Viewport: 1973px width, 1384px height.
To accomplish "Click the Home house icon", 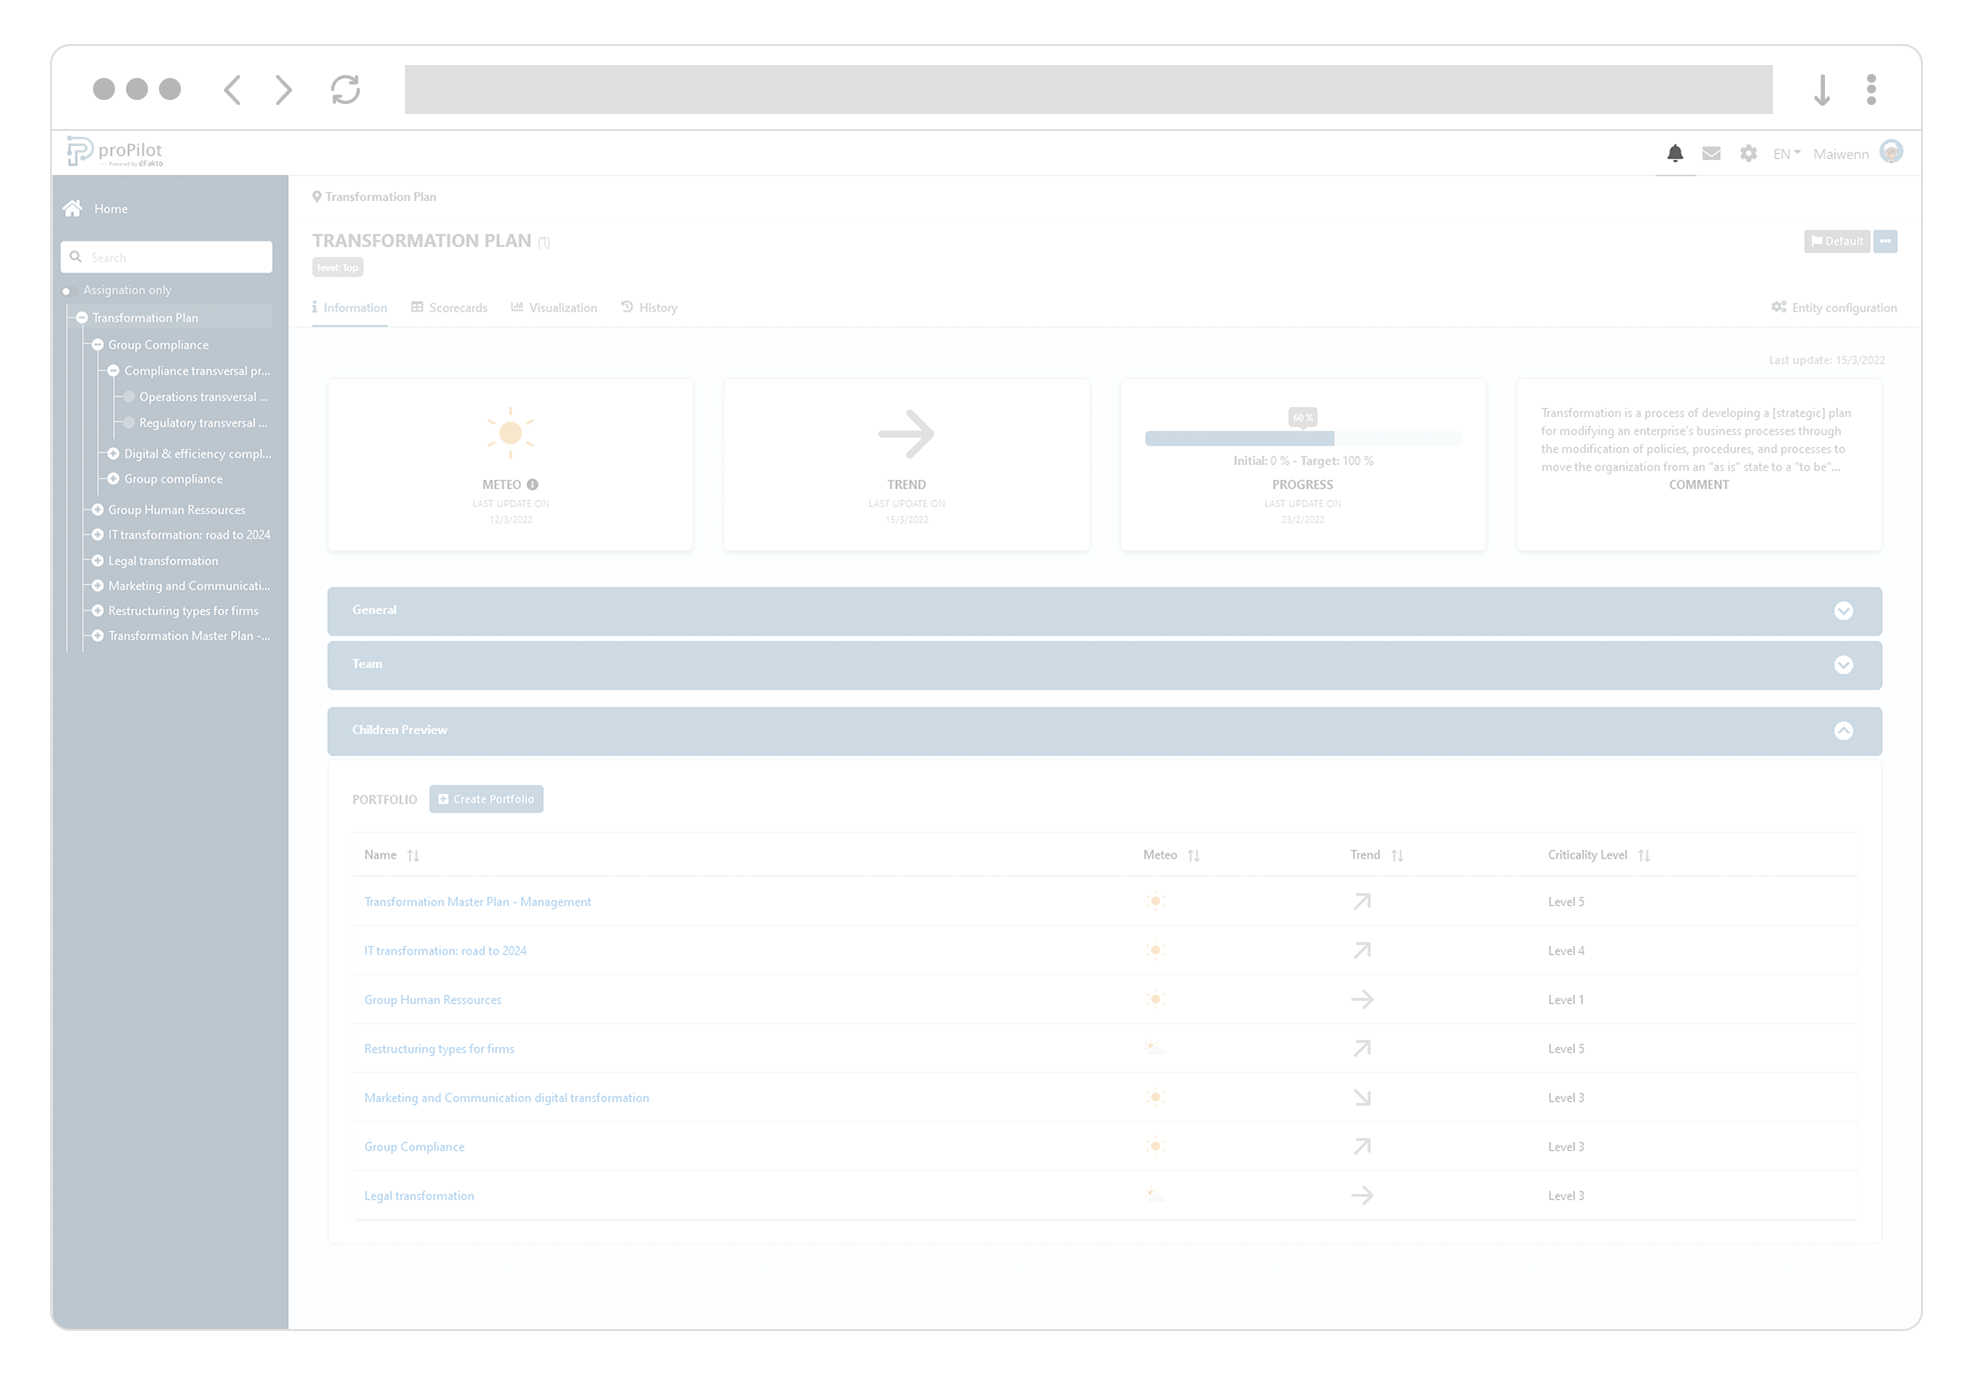I will [x=72, y=208].
